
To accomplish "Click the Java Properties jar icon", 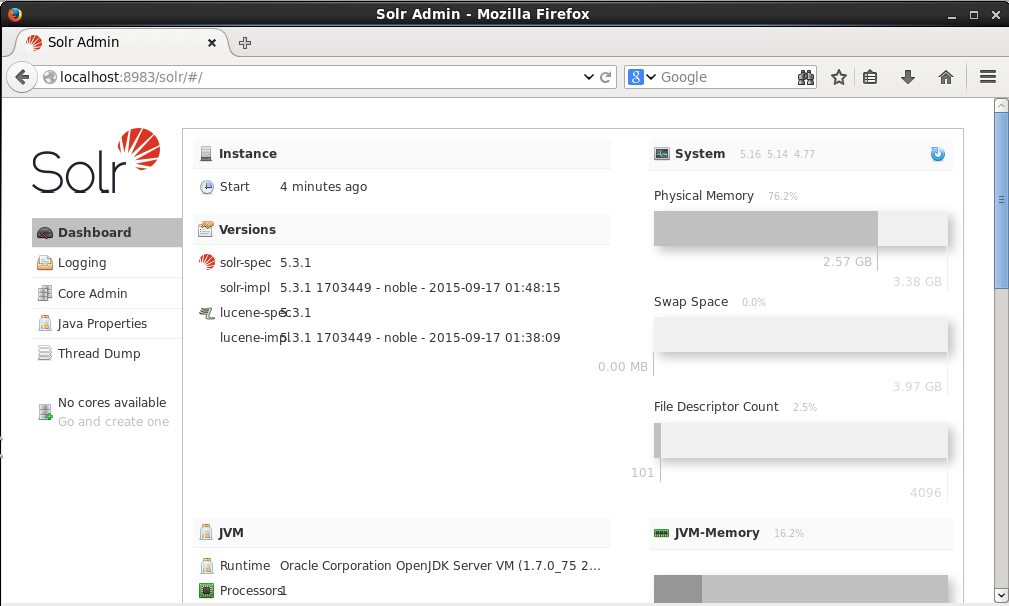I will click(44, 324).
